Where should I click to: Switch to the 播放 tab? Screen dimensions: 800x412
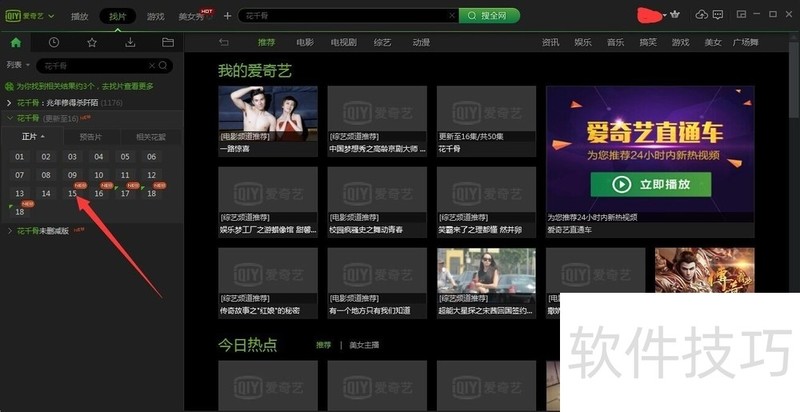coord(80,16)
